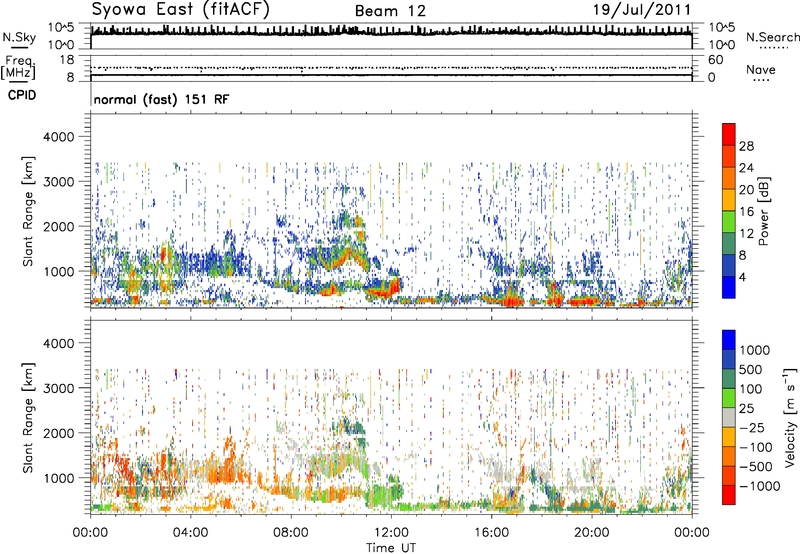The image size is (800, 554).
Task: Click the '16' label on power colorbar
Action: [x=746, y=212]
